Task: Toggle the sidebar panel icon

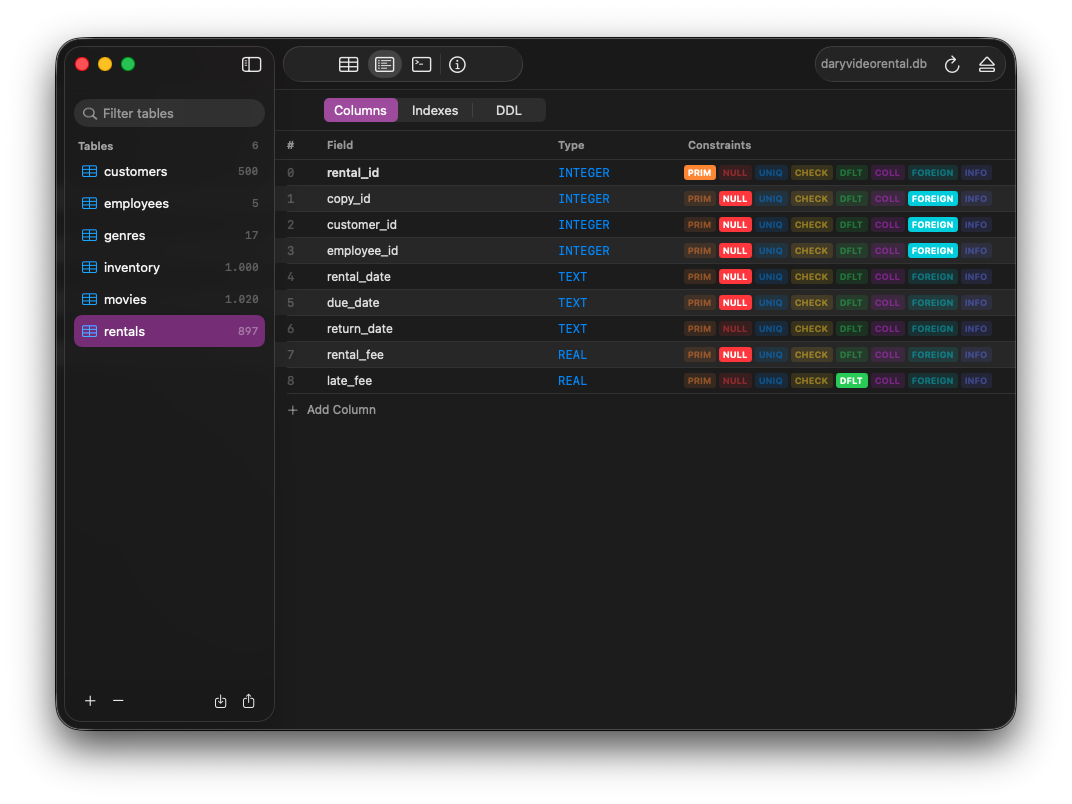Action: pyautogui.click(x=252, y=64)
